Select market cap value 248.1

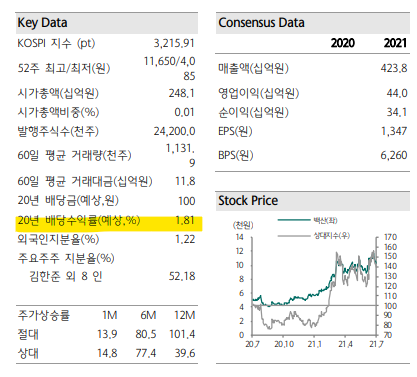click(x=181, y=93)
